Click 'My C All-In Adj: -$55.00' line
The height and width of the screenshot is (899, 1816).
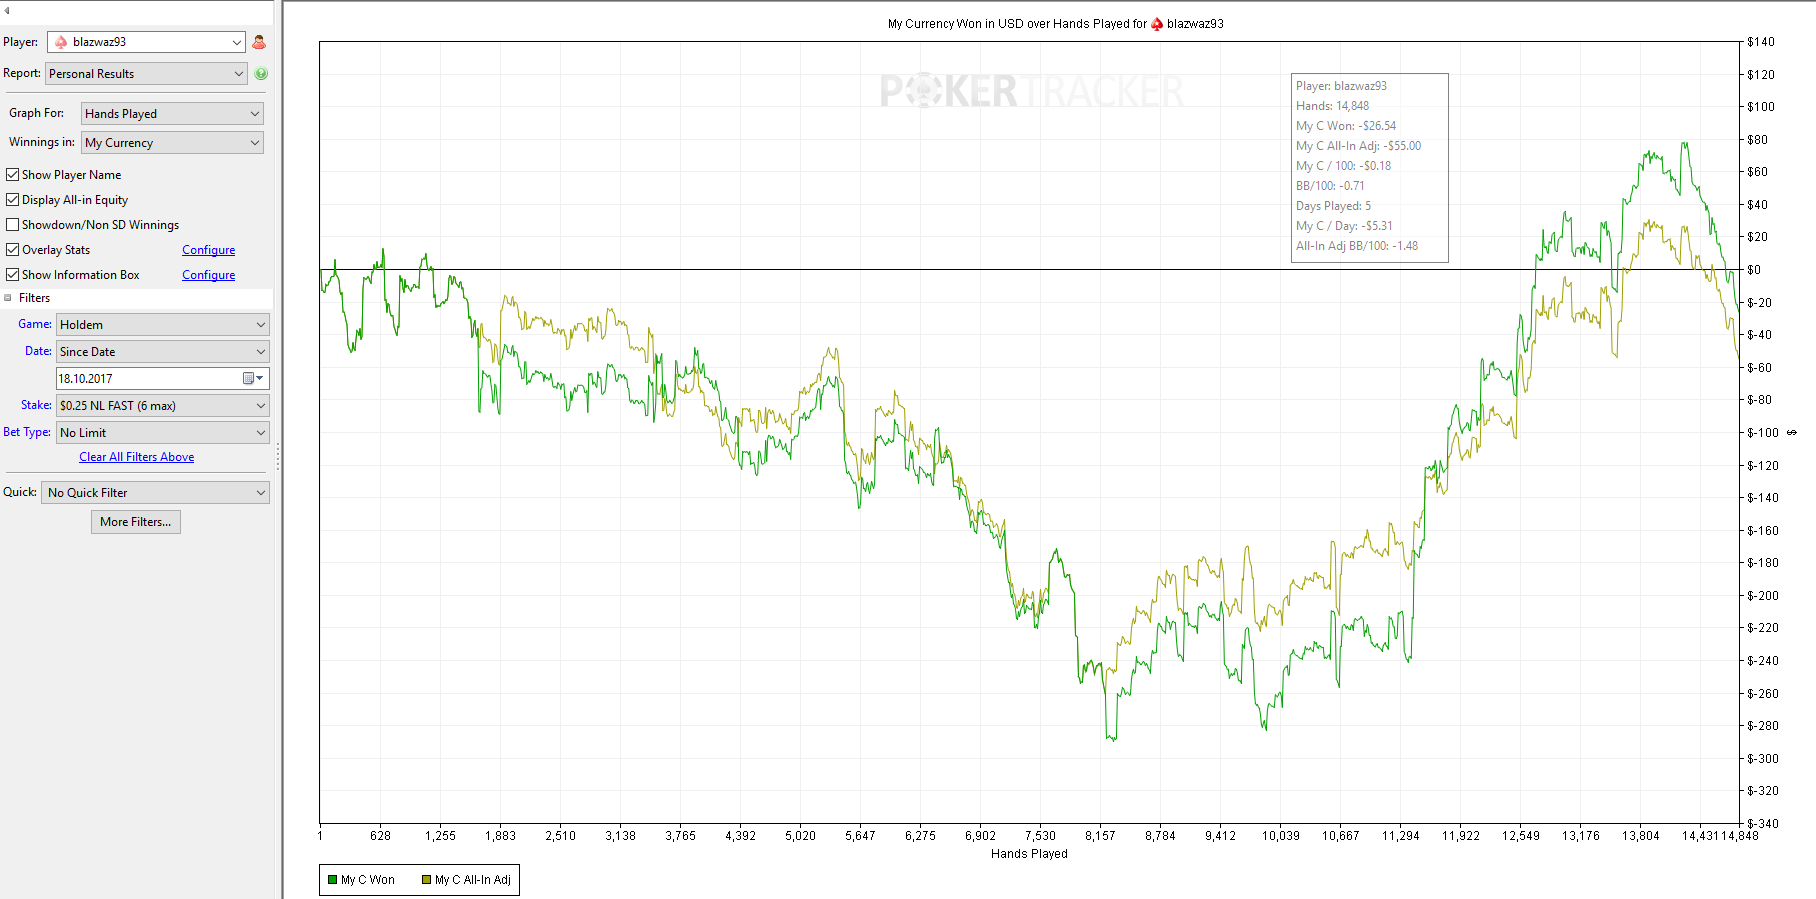pyautogui.click(x=1358, y=146)
